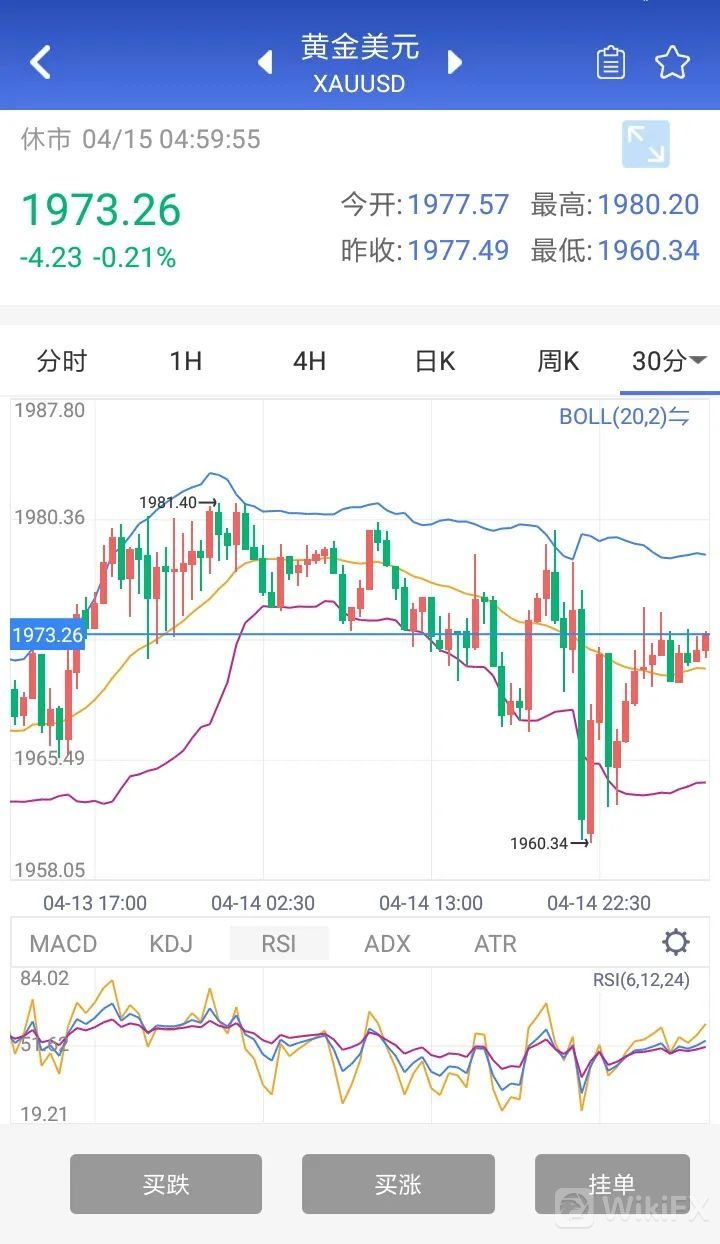The height and width of the screenshot is (1244, 720).
Task: Switch to next symbol with right triangle
Action: point(455,63)
